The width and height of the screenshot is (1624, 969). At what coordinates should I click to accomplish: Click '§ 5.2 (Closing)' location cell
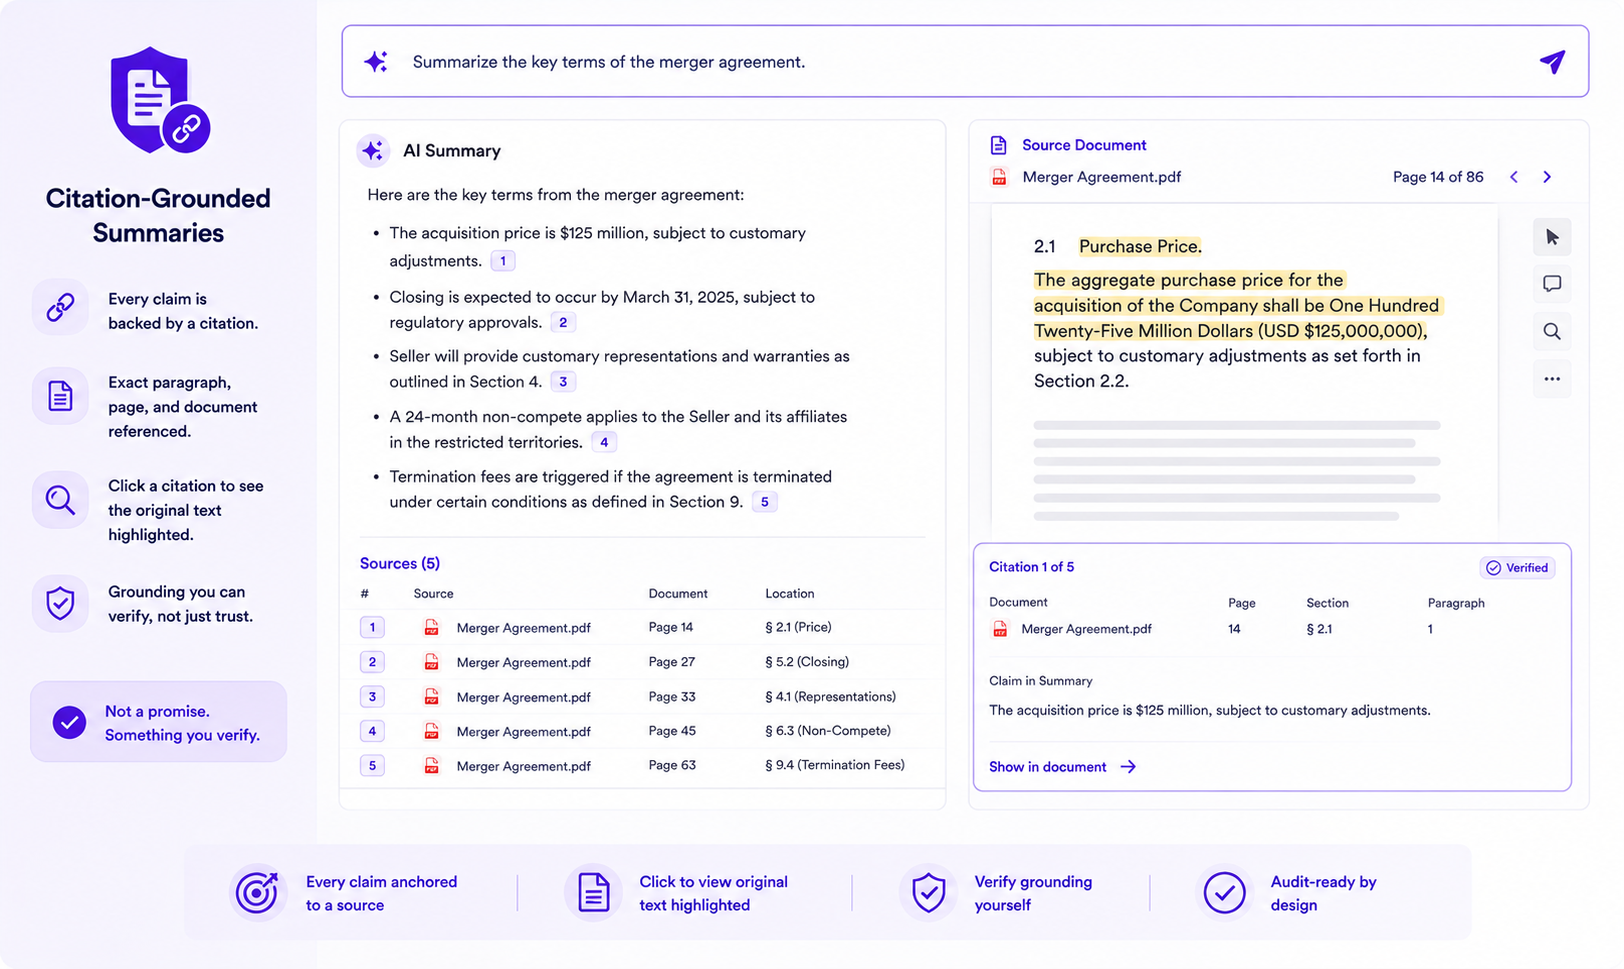[x=807, y=662]
